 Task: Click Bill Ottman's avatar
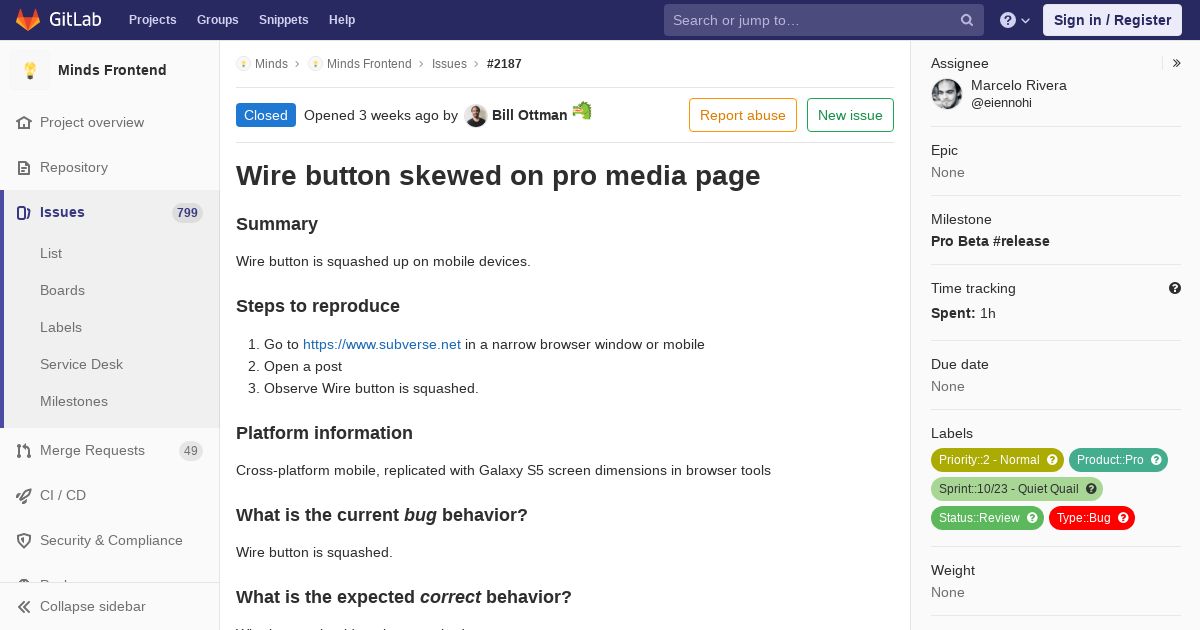pyautogui.click(x=476, y=115)
